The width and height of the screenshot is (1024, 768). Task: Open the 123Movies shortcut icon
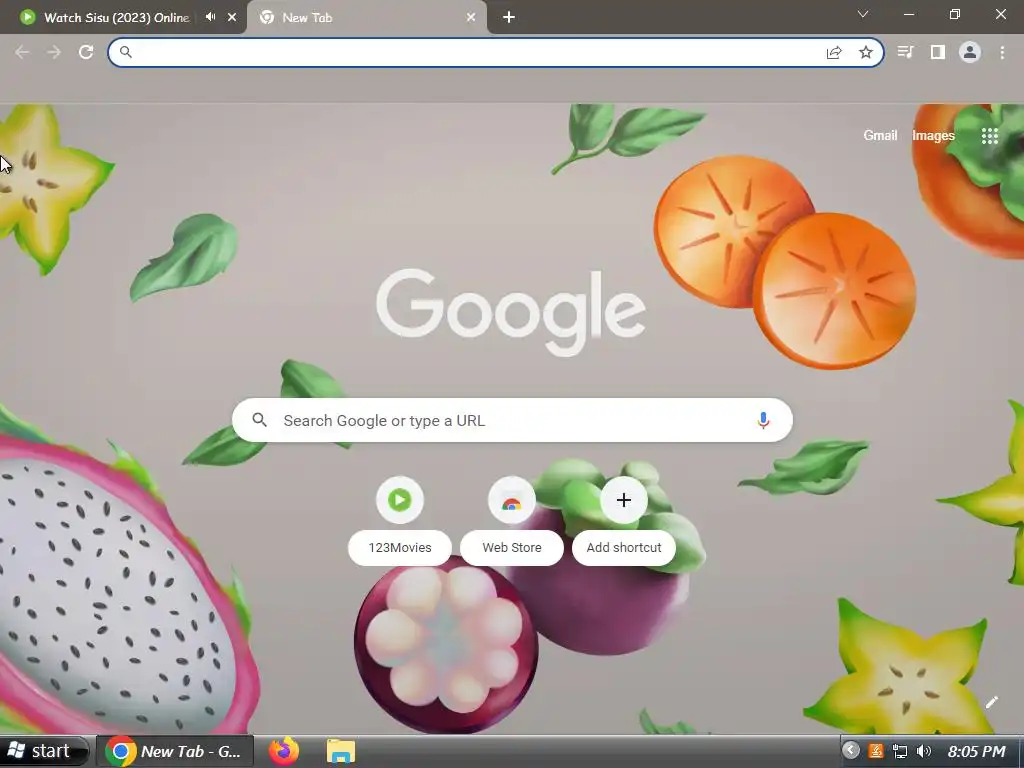pos(400,500)
